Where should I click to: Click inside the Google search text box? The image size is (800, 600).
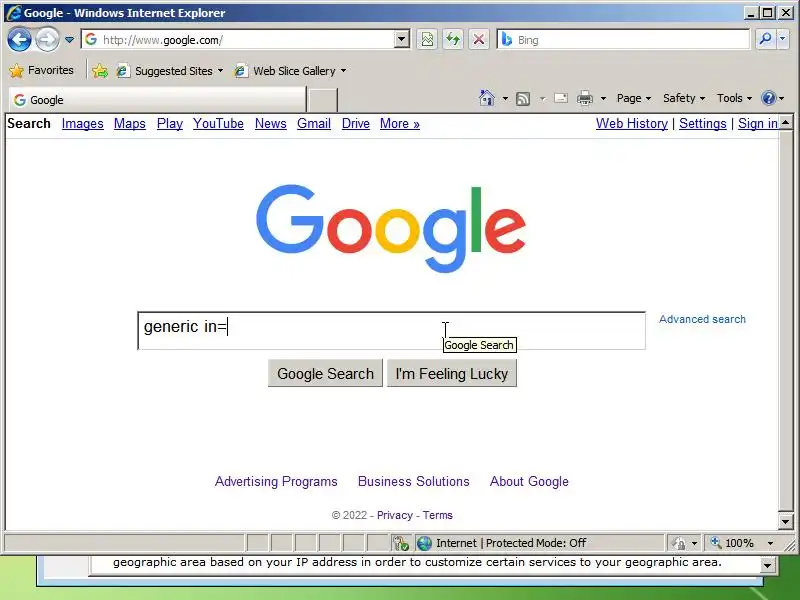coord(391,331)
